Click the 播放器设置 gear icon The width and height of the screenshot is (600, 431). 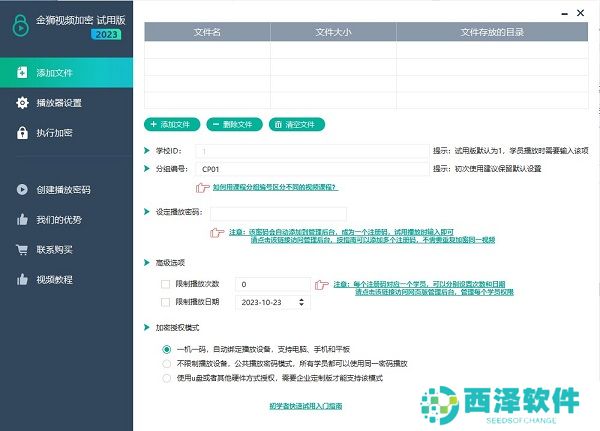click(22, 102)
